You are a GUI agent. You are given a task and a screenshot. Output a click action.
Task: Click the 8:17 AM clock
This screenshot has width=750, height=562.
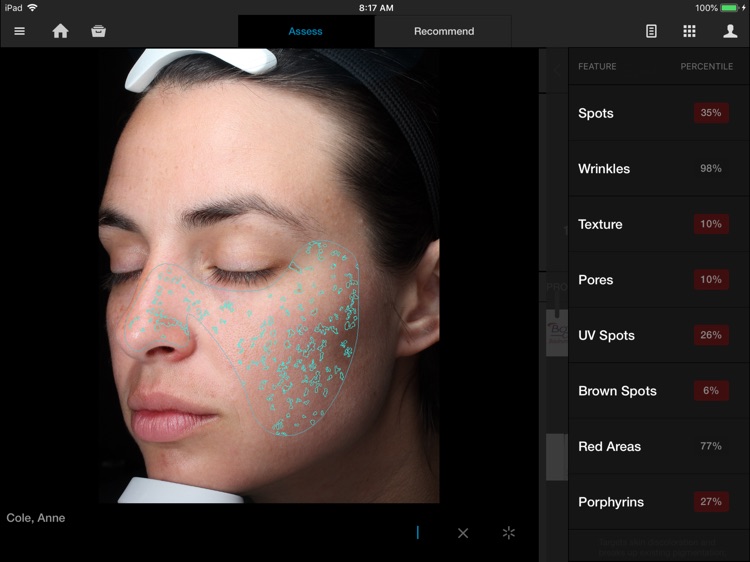point(376,8)
